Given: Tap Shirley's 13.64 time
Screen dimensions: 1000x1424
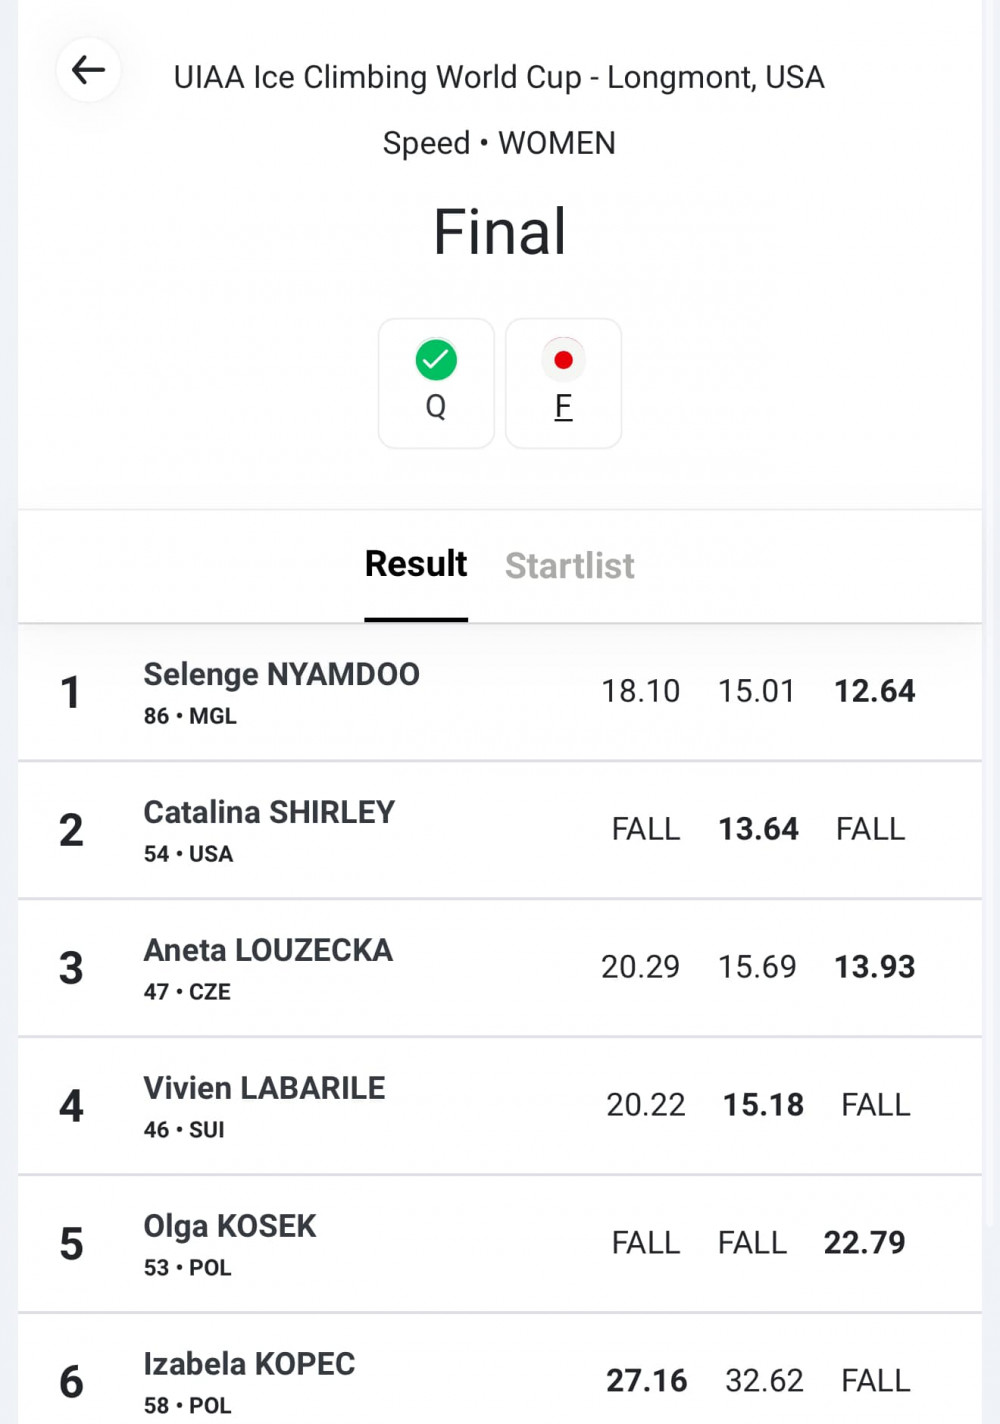Looking at the screenshot, I should [759, 829].
